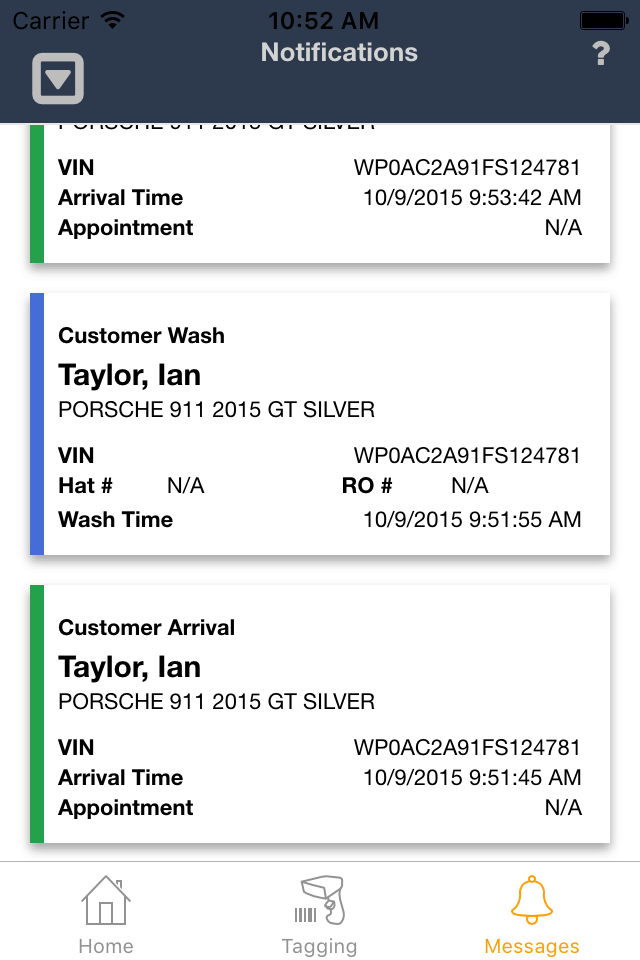Viewport: 640px width, 960px height.
Task: Tap the battery indicator icon
Action: tap(603, 20)
